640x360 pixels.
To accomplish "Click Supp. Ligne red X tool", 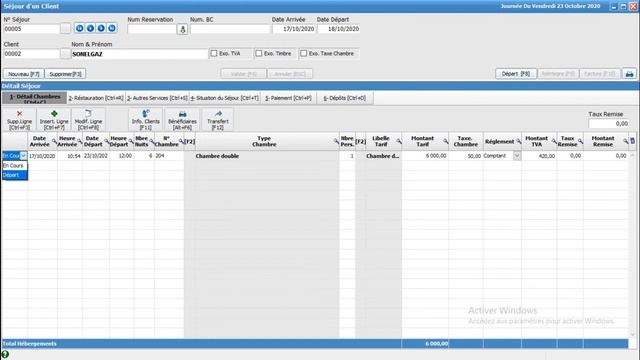I will (x=19, y=120).
